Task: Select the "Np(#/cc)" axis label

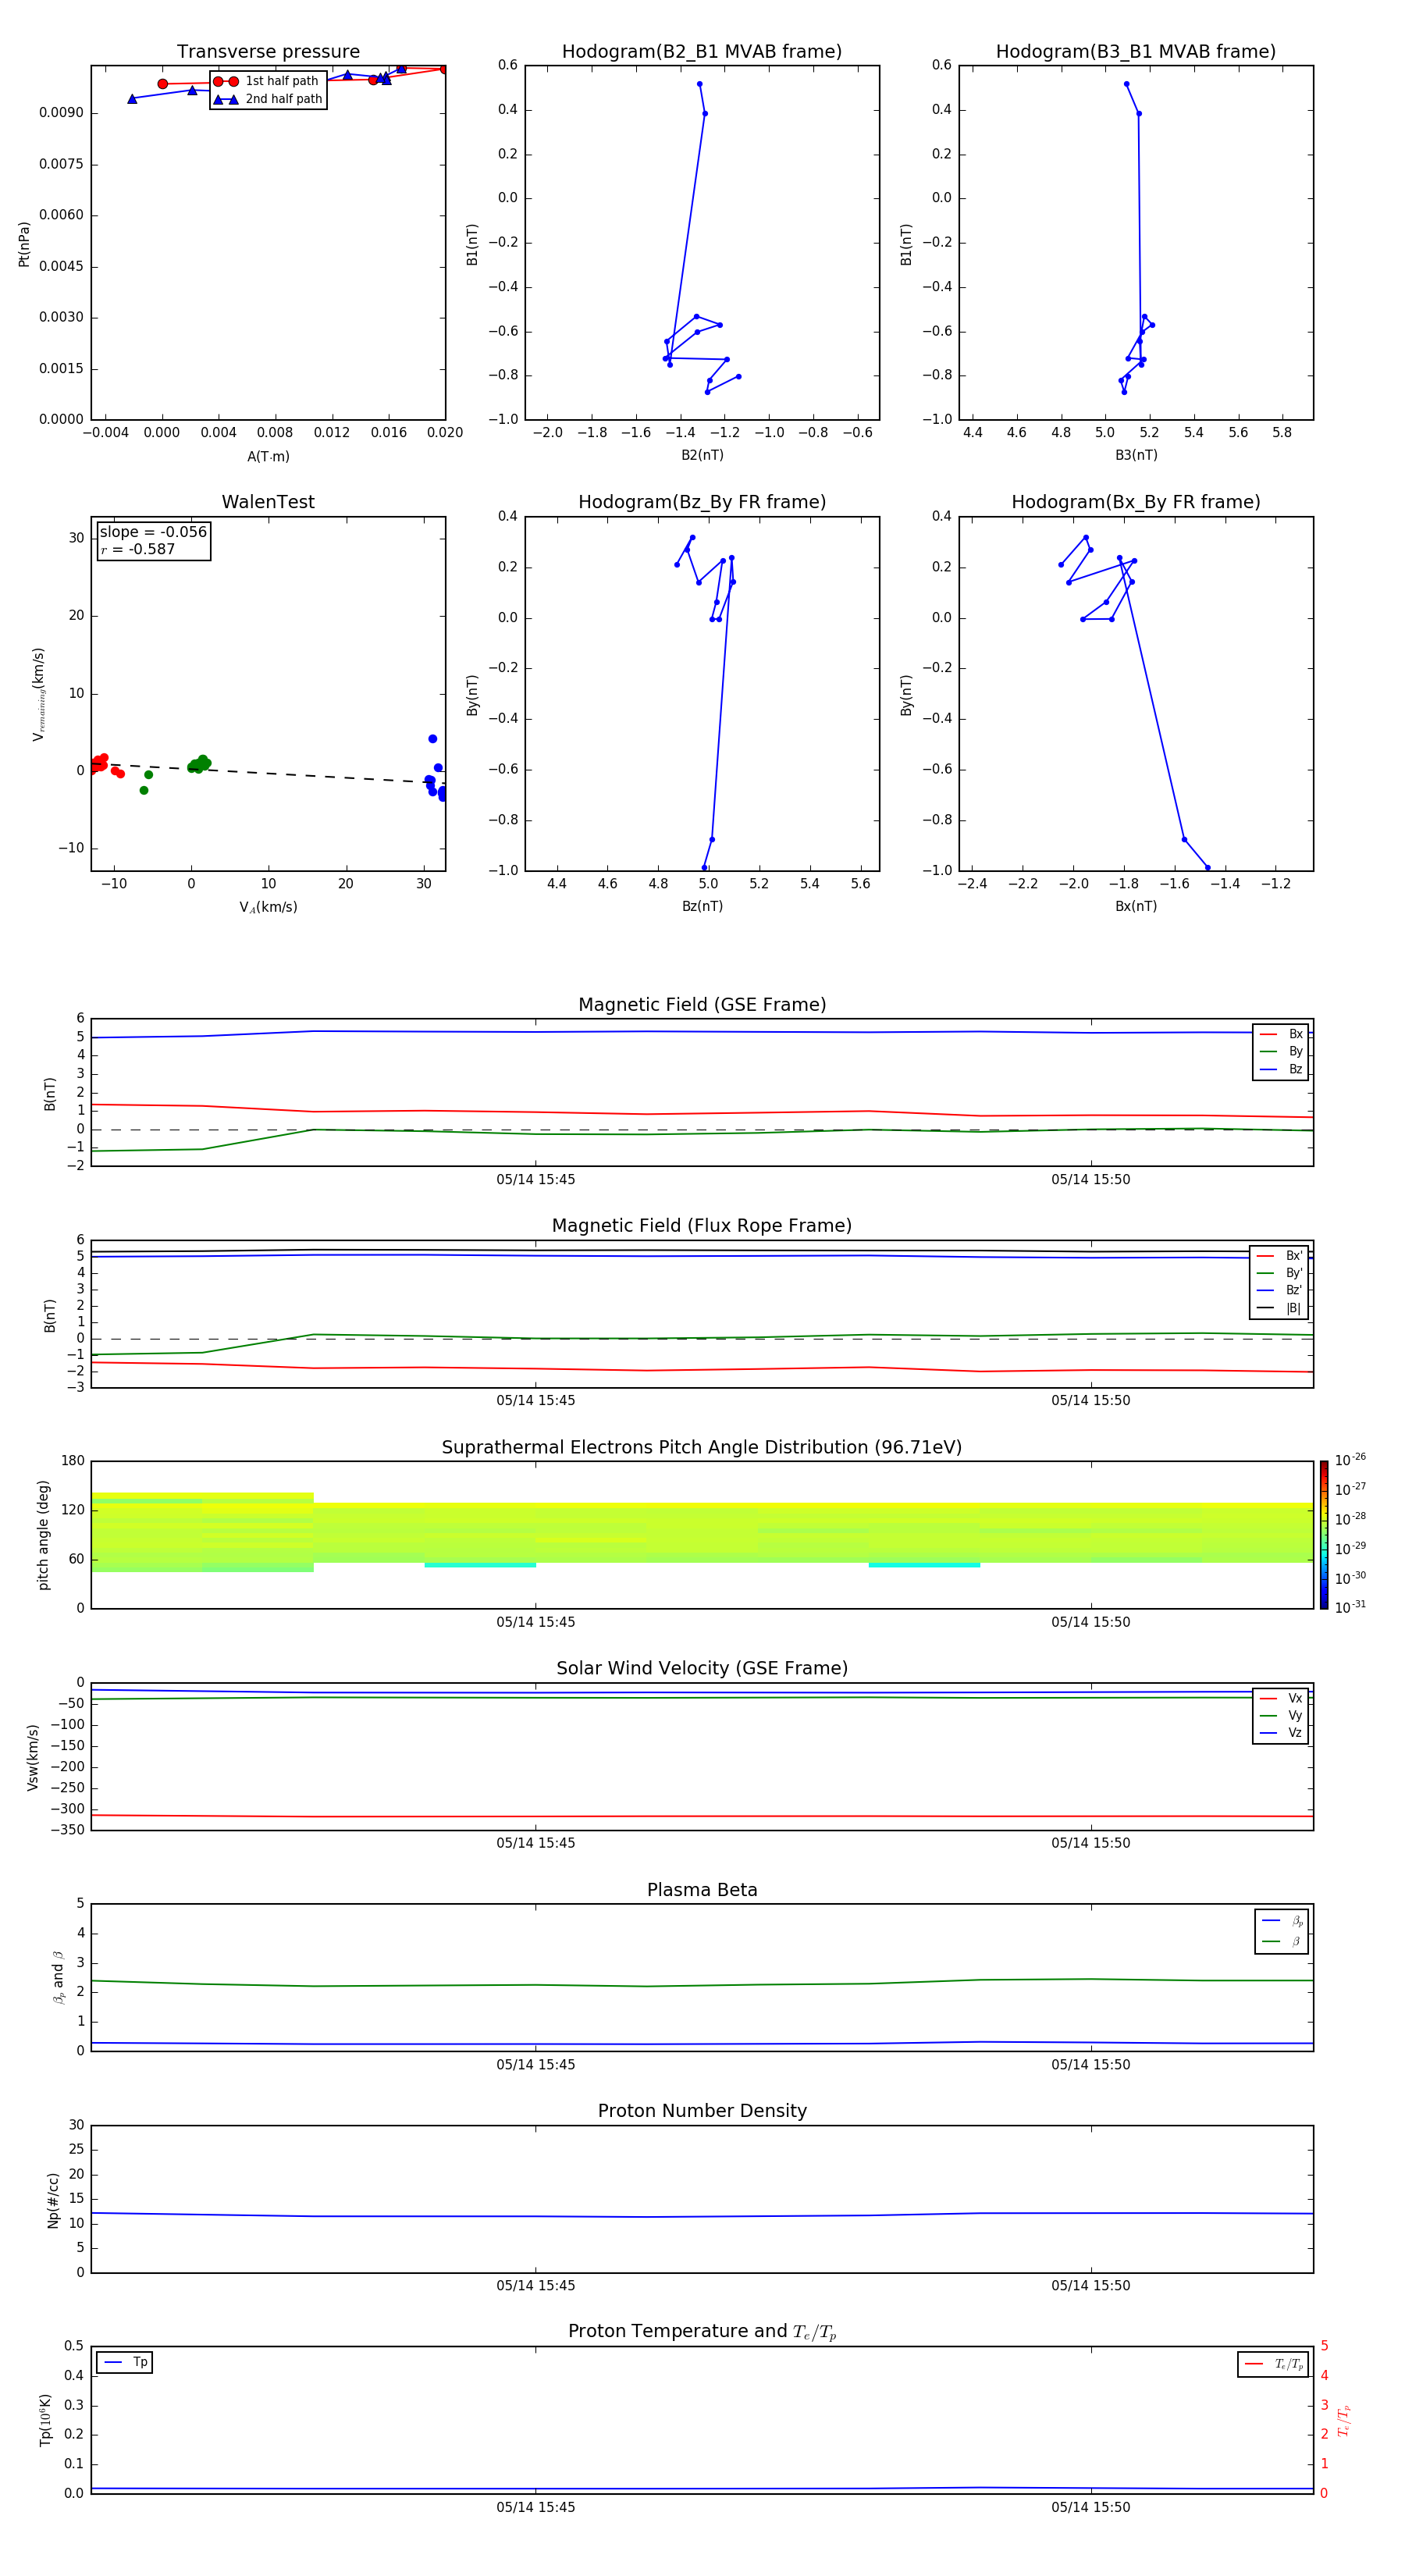Action: point(53,2200)
